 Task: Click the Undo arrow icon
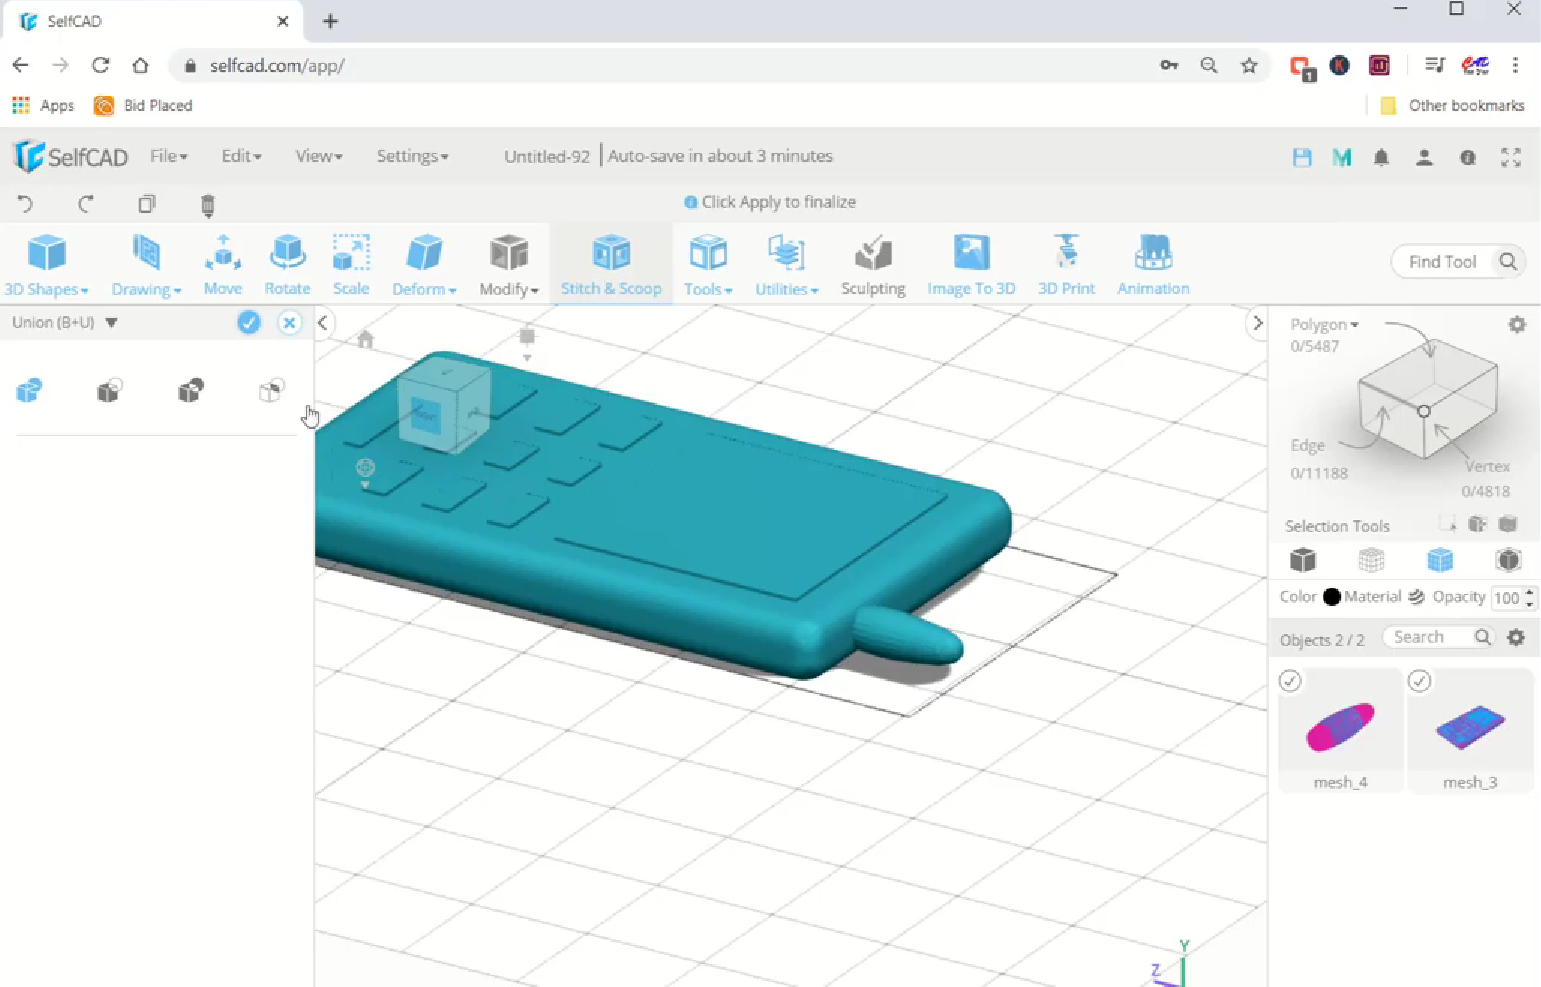(25, 204)
